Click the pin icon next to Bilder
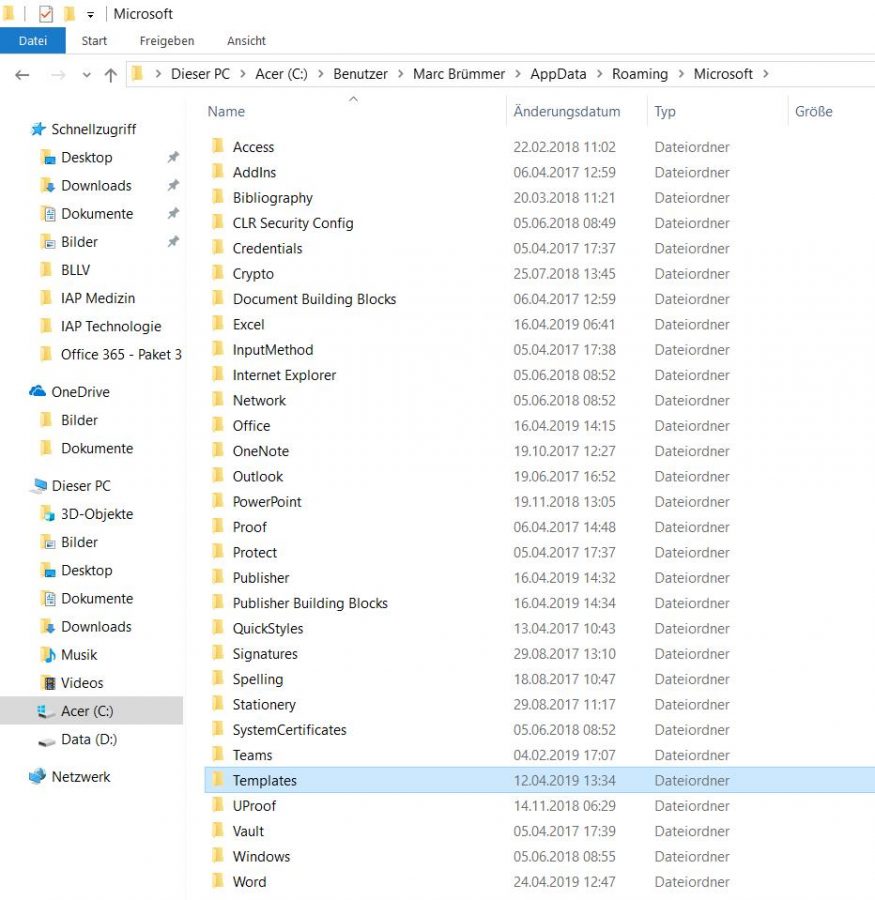875x900 pixels. (172, 241)
